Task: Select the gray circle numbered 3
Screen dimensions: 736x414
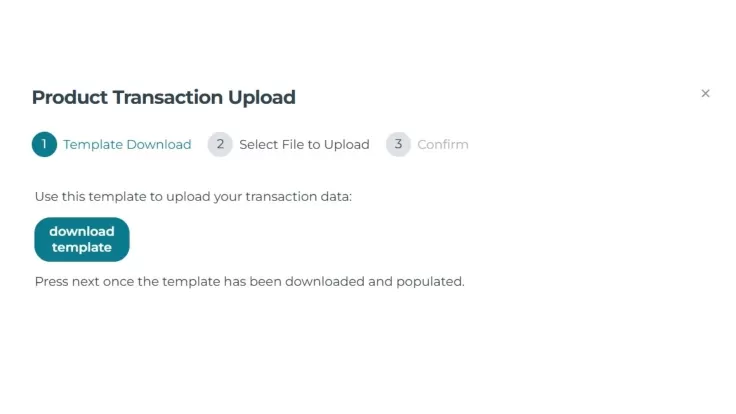Action: (398, 144)
